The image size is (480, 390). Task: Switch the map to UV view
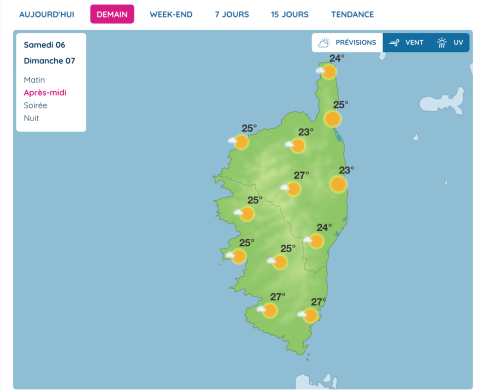point(450,43)
